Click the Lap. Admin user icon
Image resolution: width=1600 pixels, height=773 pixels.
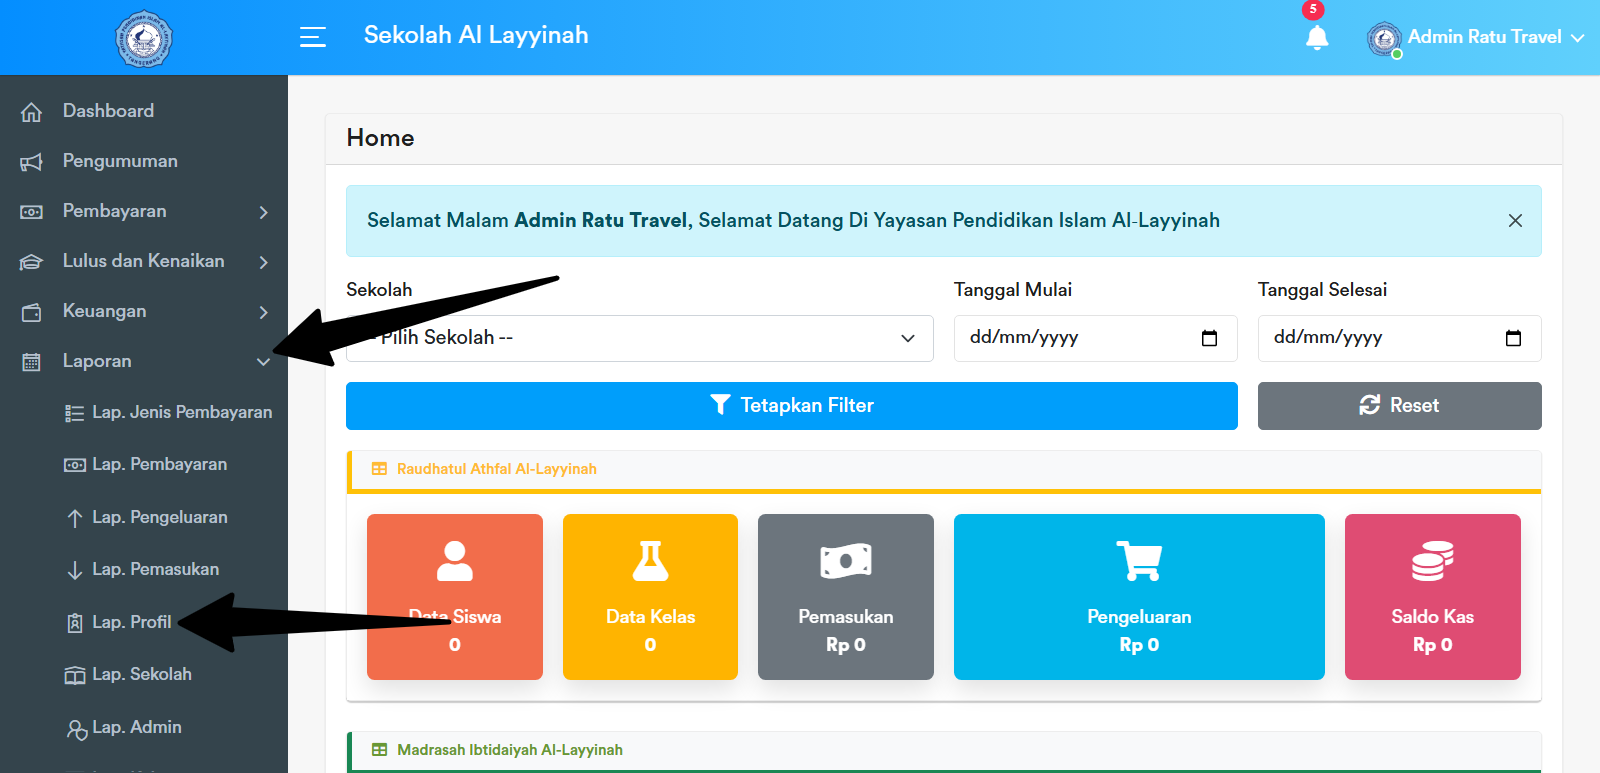pyautogui.click(x=77, y=729)
